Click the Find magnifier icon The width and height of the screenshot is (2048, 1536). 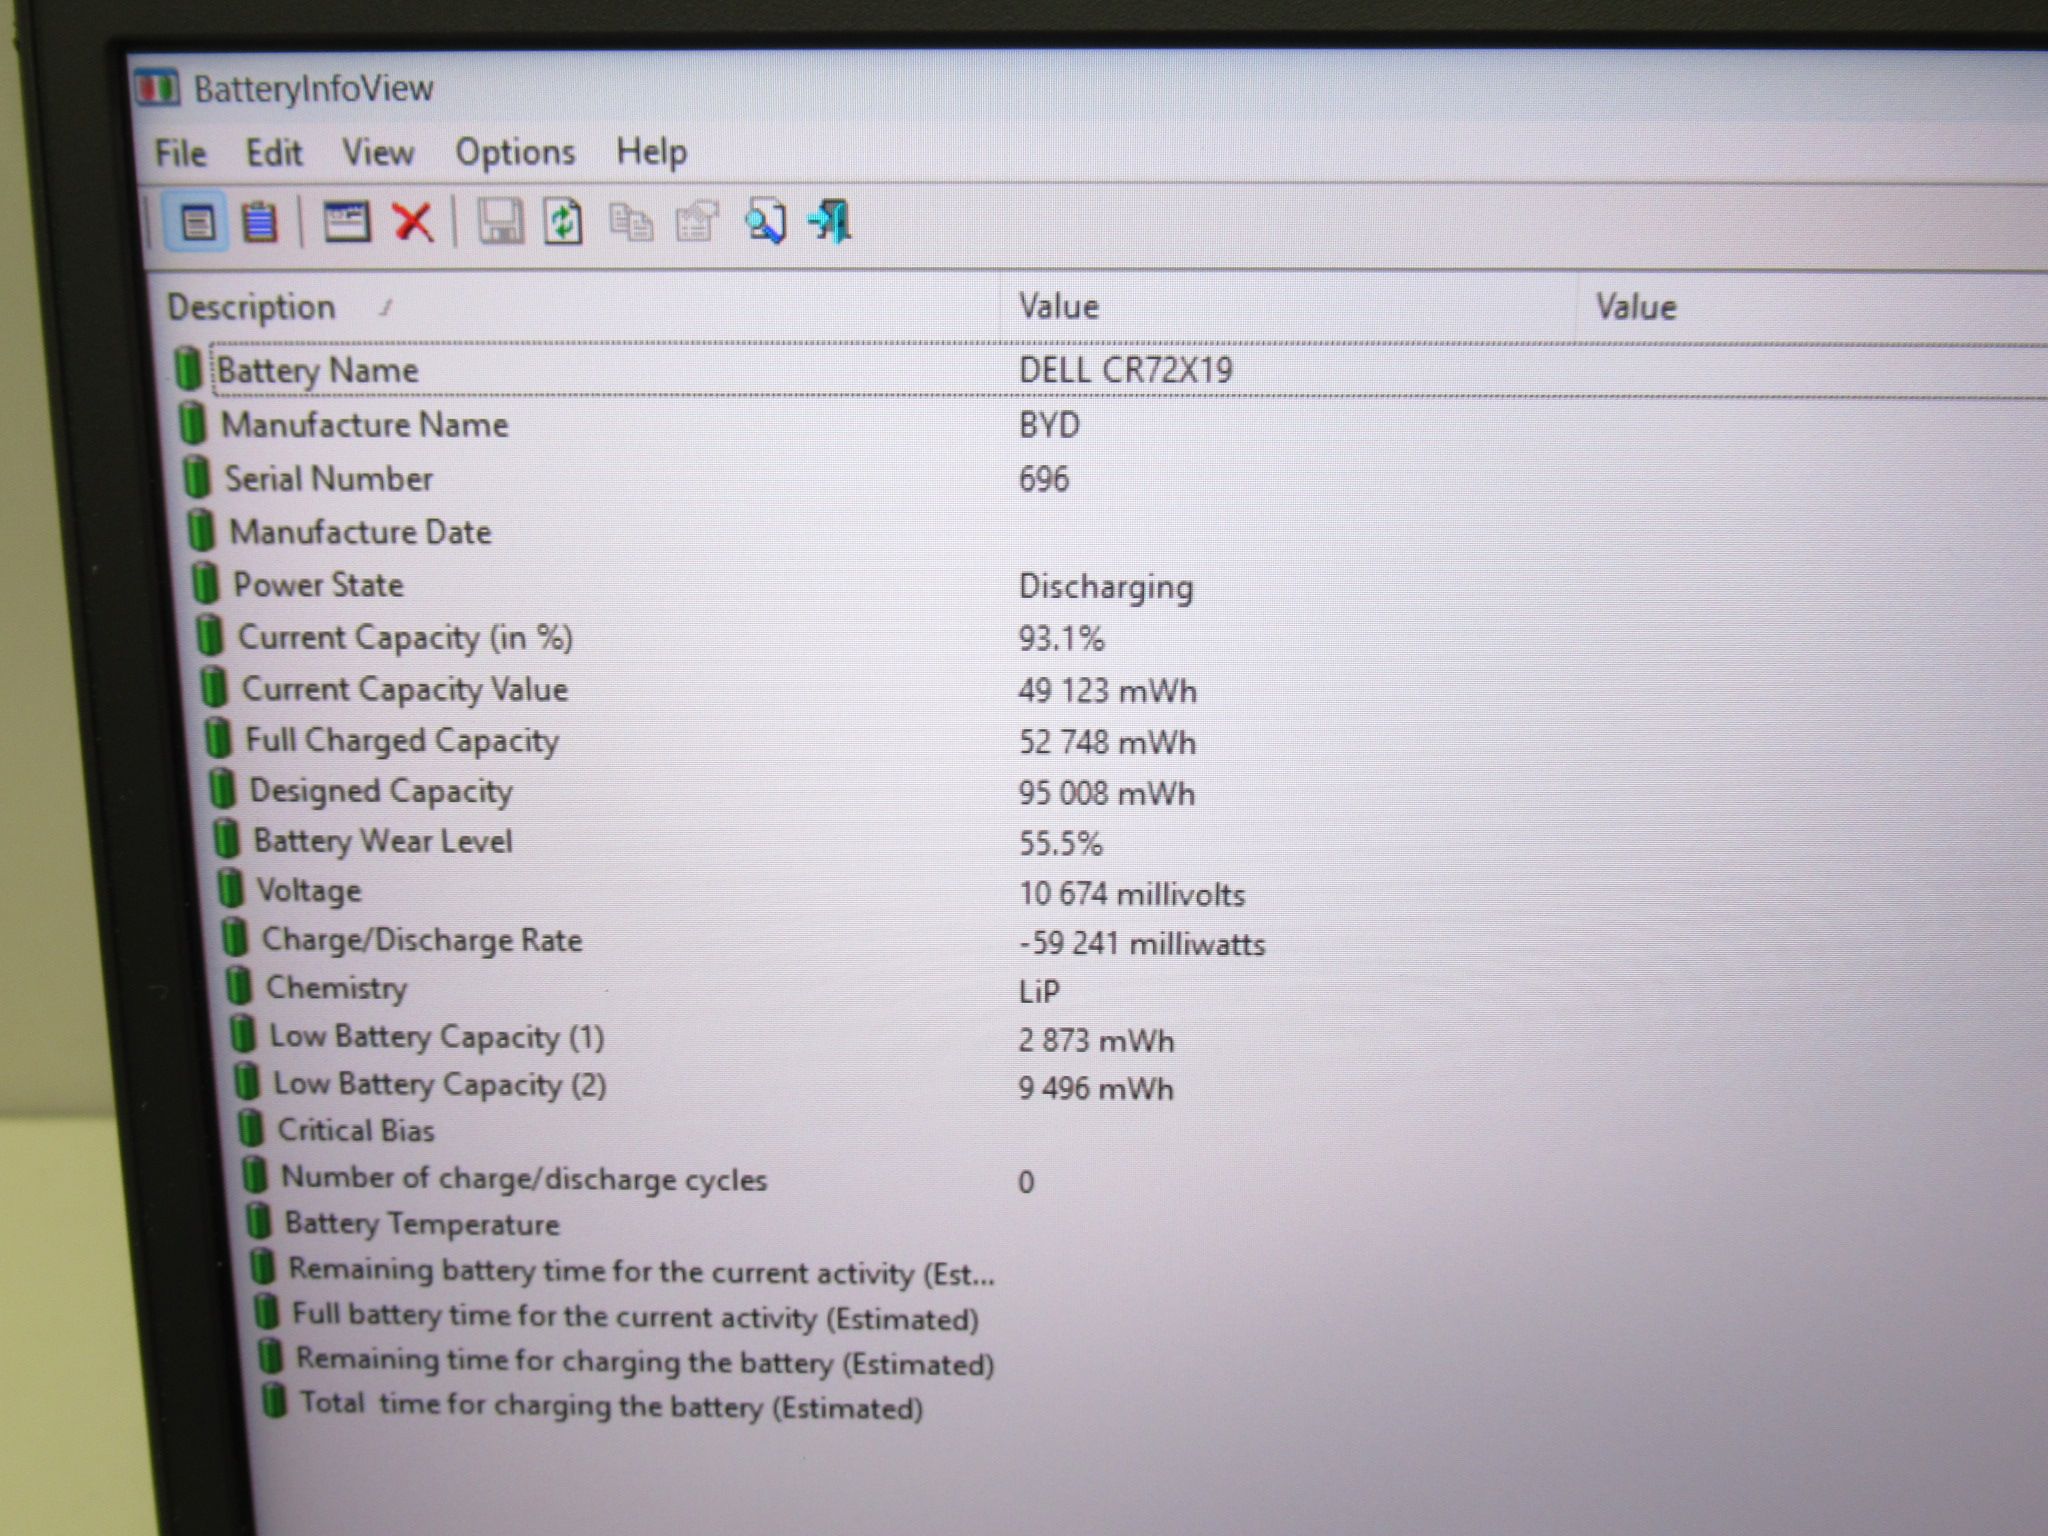click(765, 221)
